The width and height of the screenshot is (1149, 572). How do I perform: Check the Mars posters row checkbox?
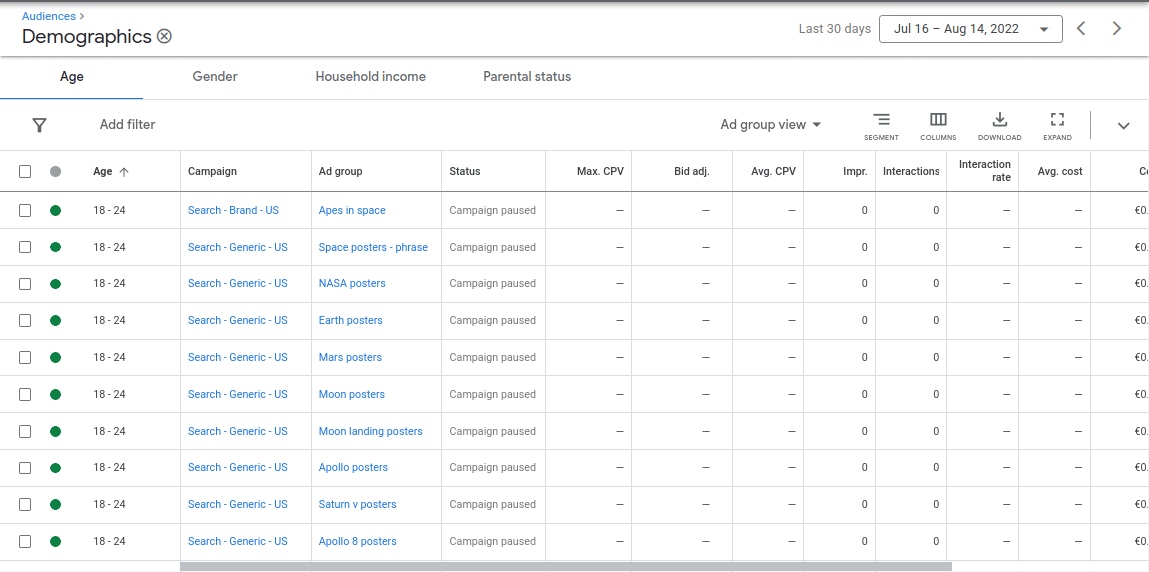point(25,357)
